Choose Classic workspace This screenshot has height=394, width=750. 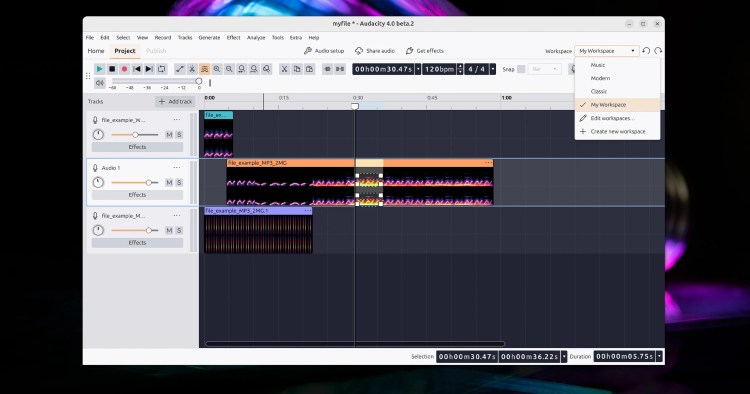point(618,91)
